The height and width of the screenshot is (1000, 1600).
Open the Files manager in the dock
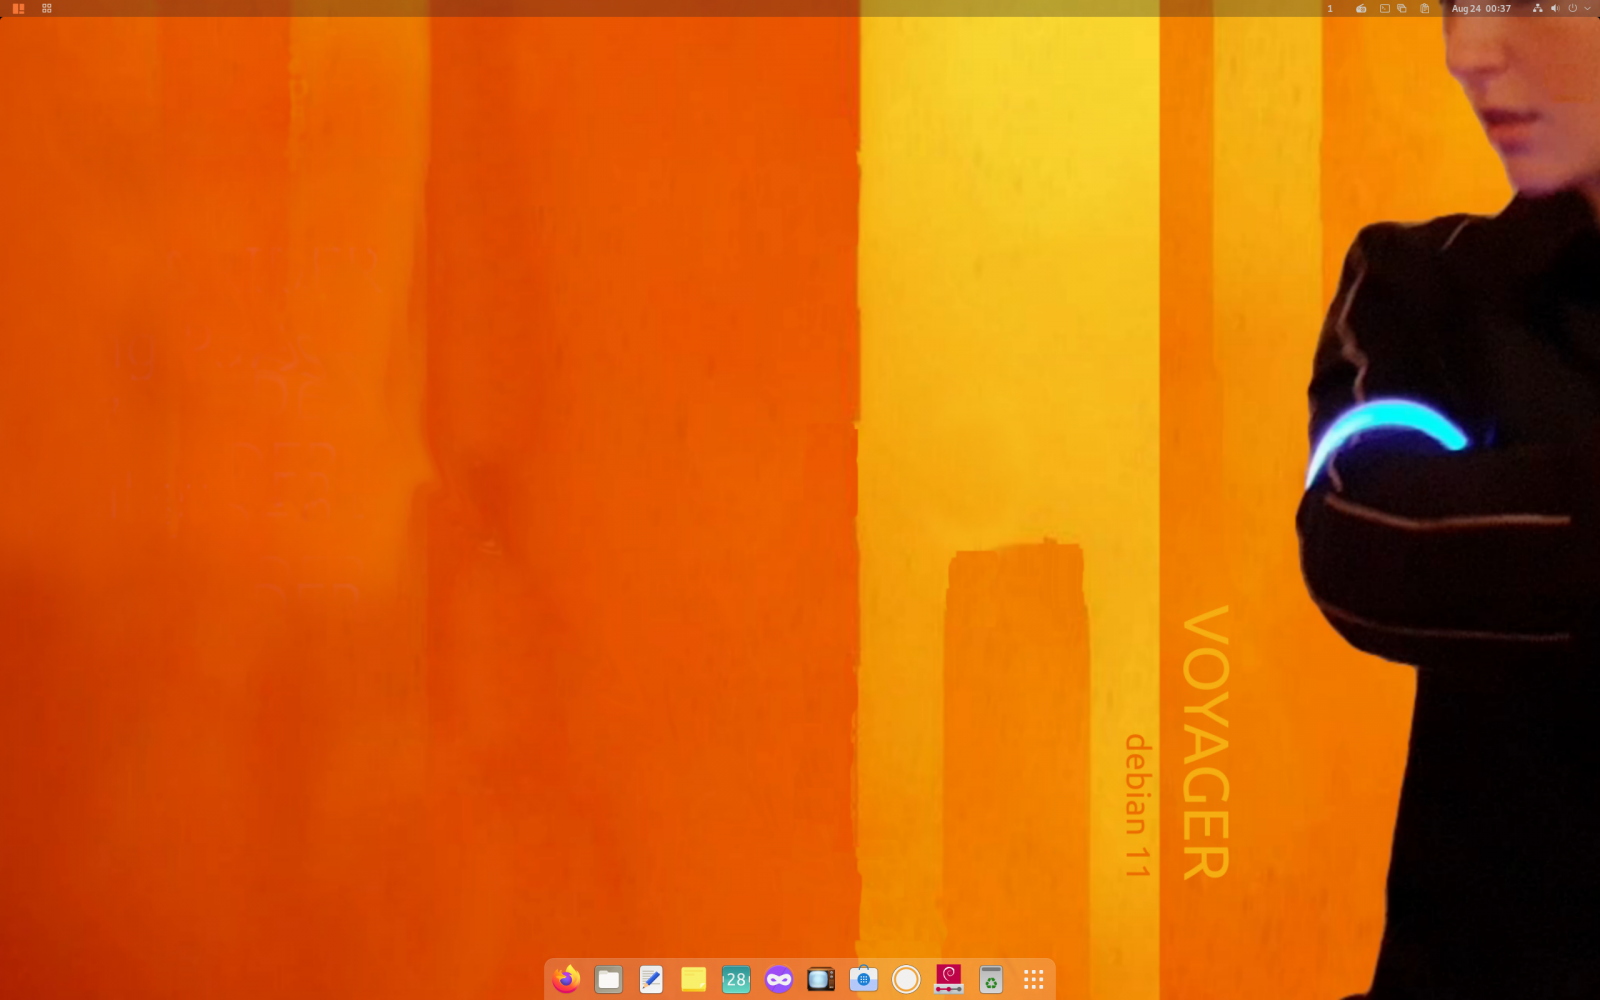coord(608,979)
